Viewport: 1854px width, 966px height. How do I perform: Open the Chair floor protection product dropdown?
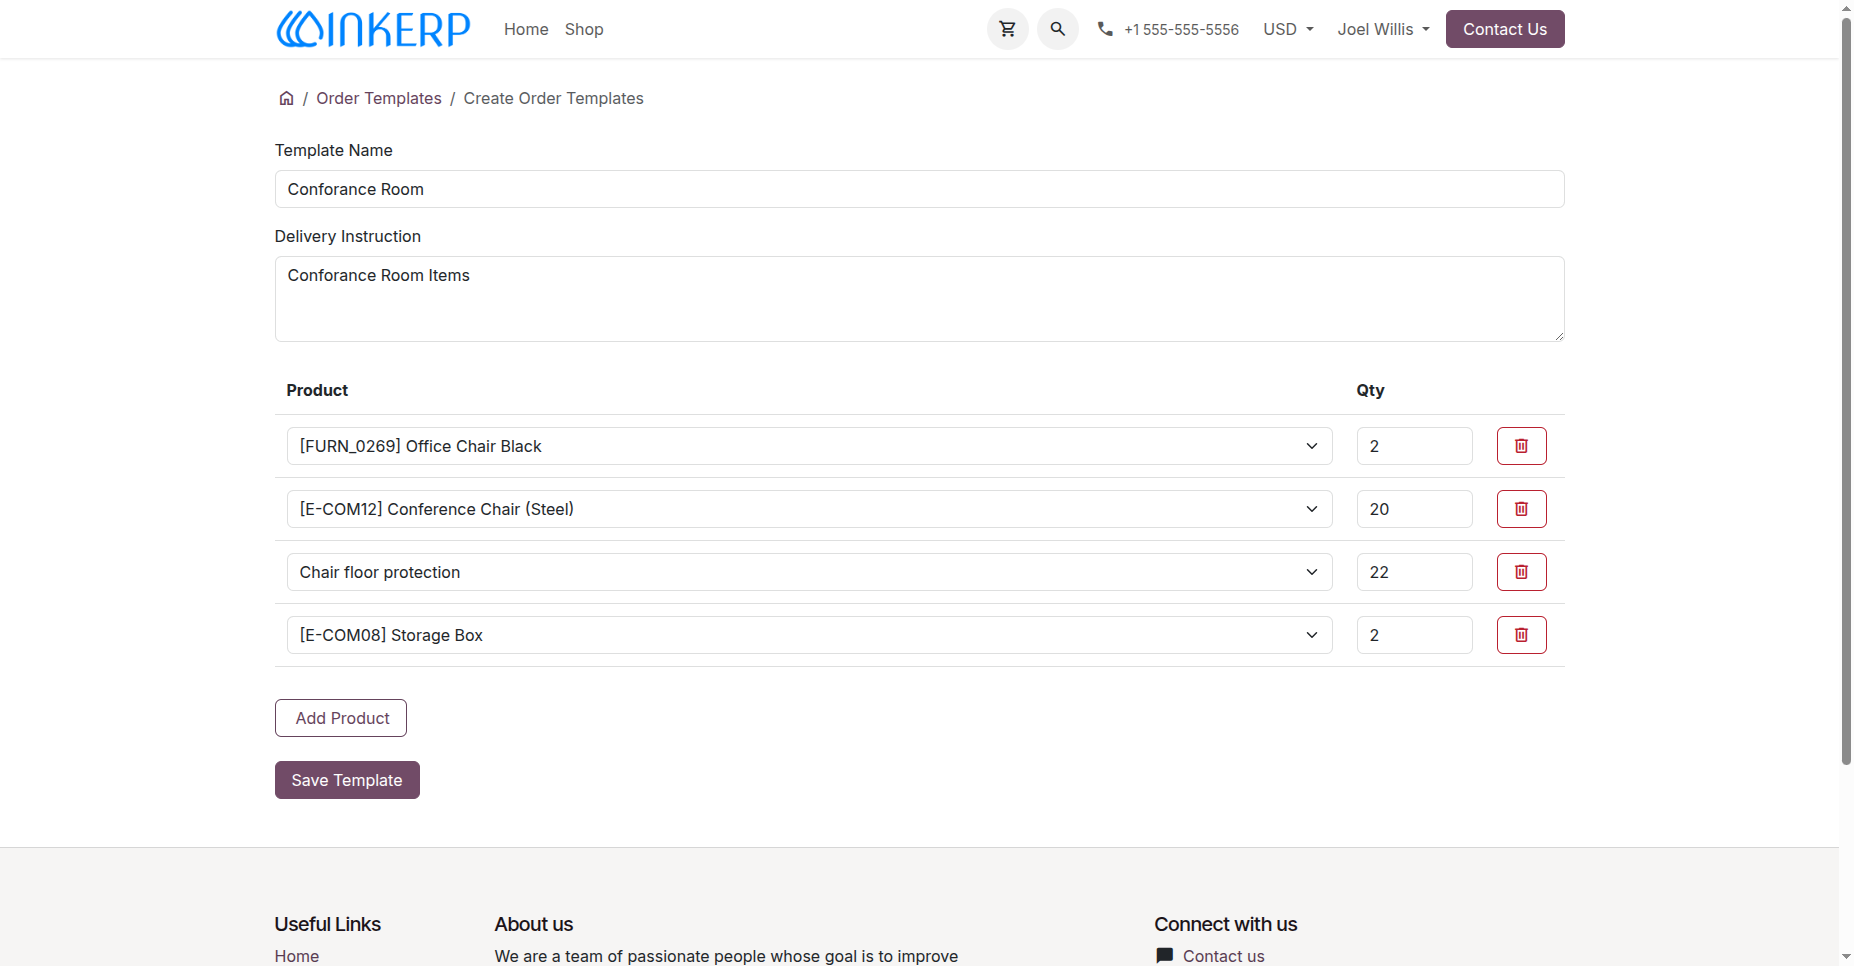pyautogui.click(x=809, y=572)
